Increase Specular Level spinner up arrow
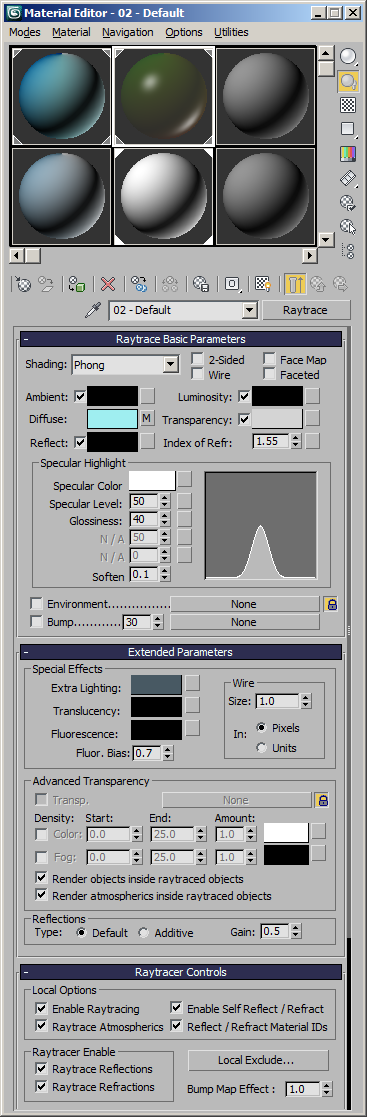The width and height of the screenshot is (367, 1117). (165, 499)
